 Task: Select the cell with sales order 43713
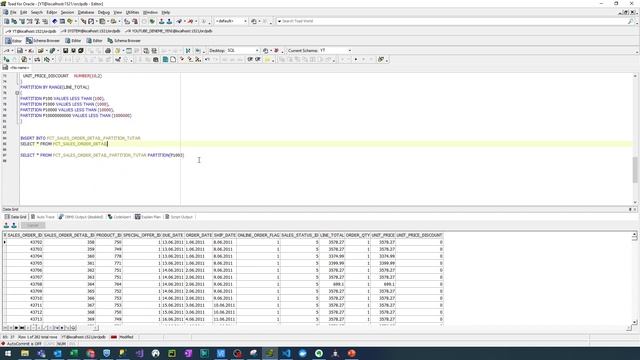pos(25,319)
